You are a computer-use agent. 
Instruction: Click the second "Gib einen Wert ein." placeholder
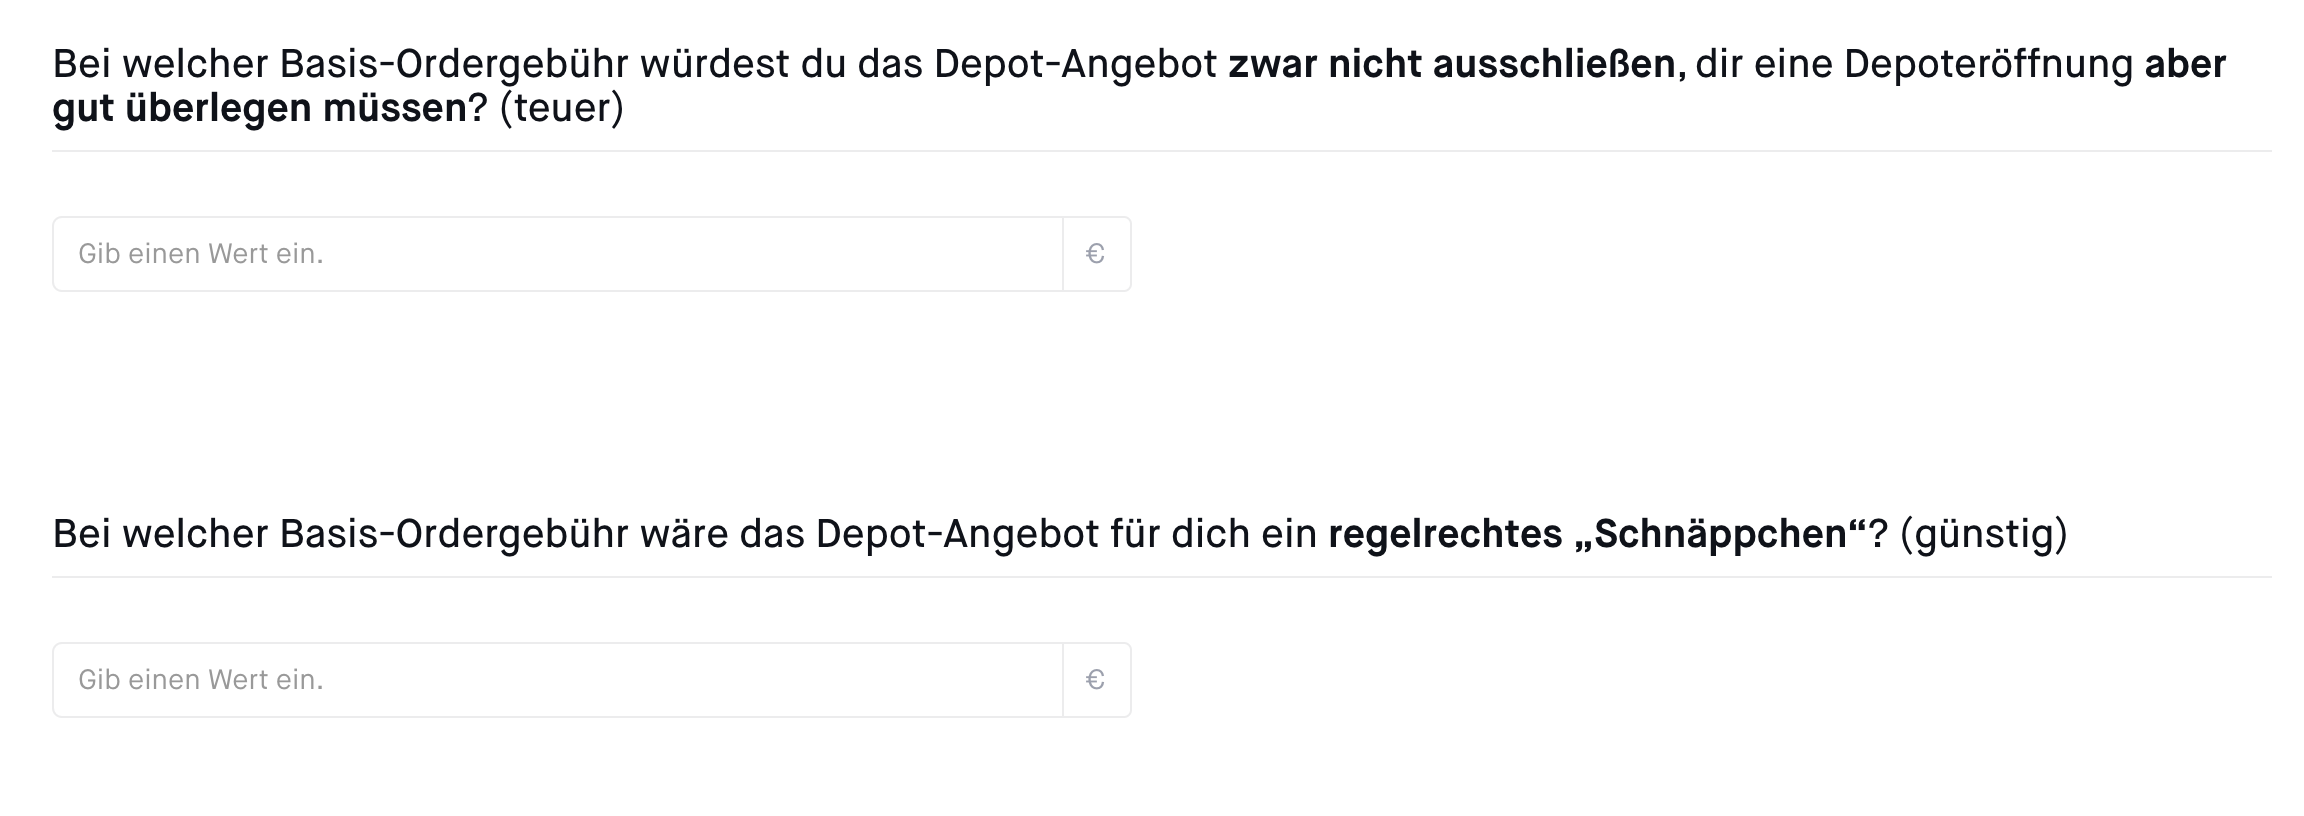201,680
